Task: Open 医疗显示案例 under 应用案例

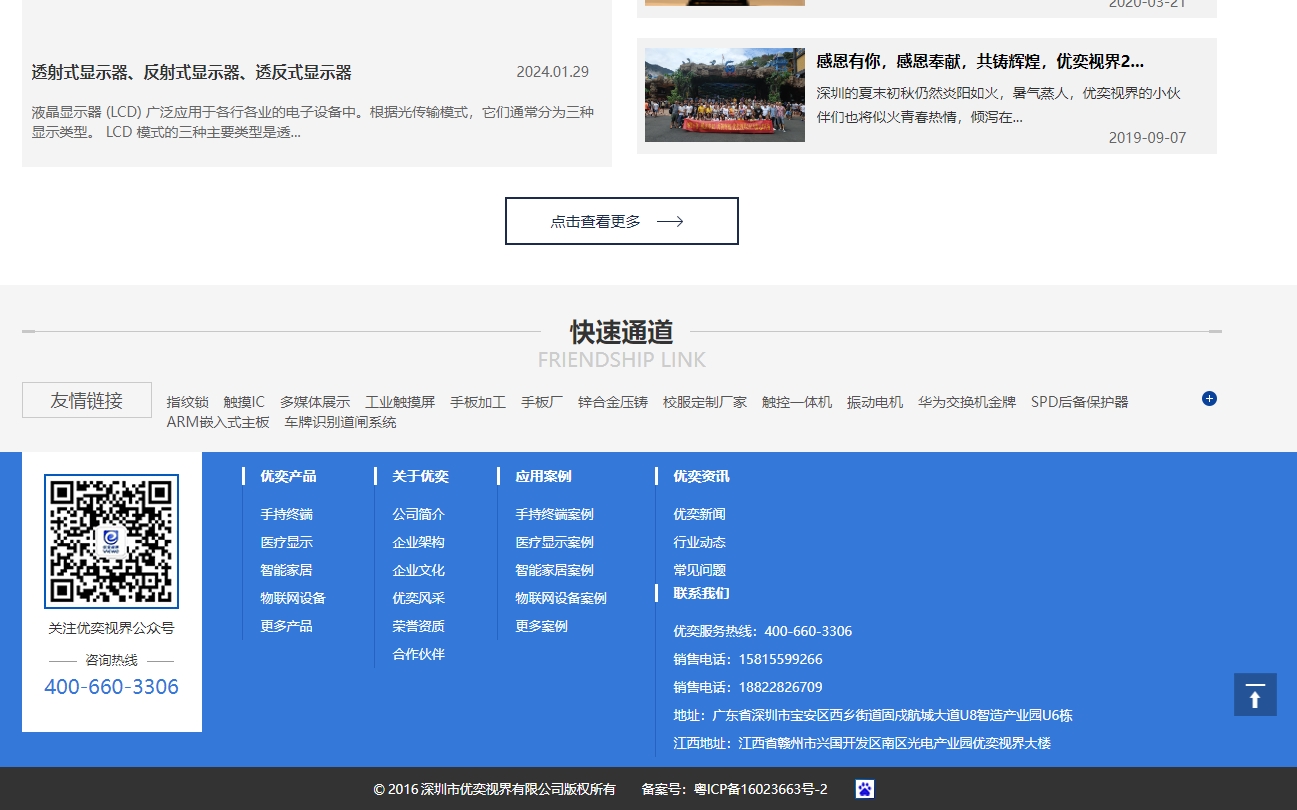Action: pos(554,542)
